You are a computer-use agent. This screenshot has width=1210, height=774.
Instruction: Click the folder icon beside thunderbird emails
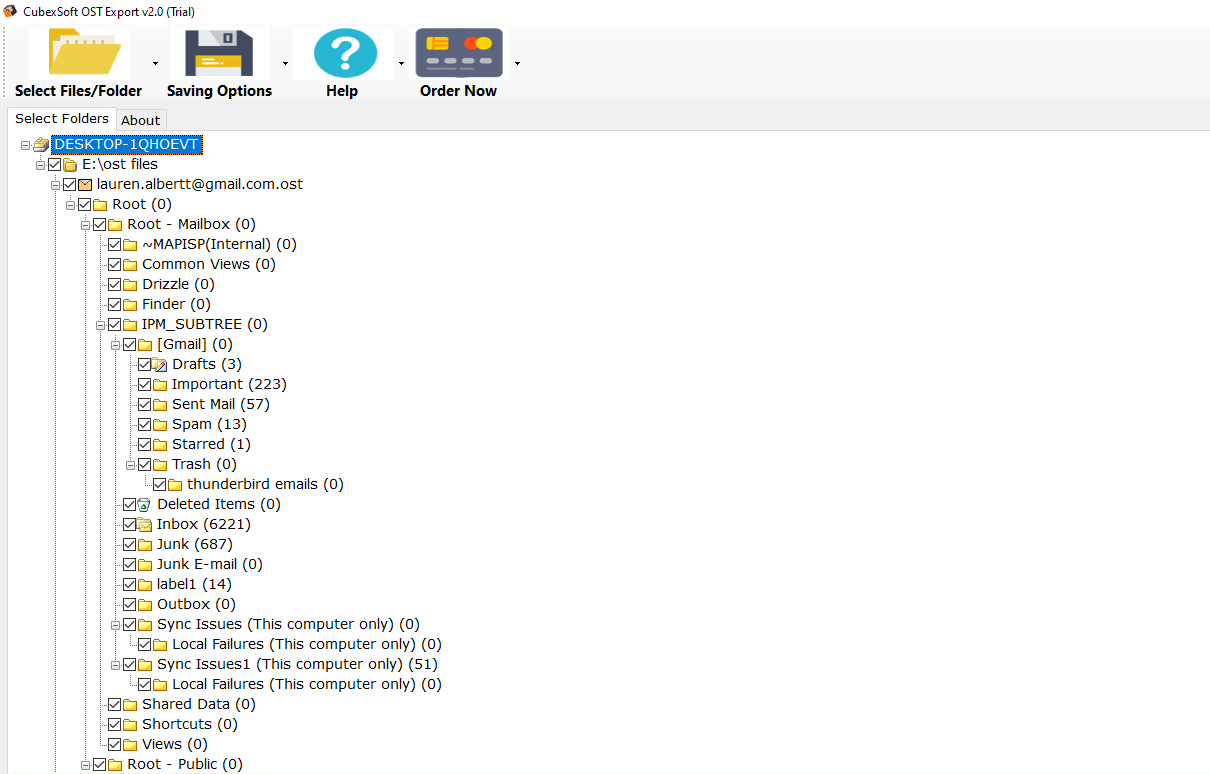coord(175,485)
